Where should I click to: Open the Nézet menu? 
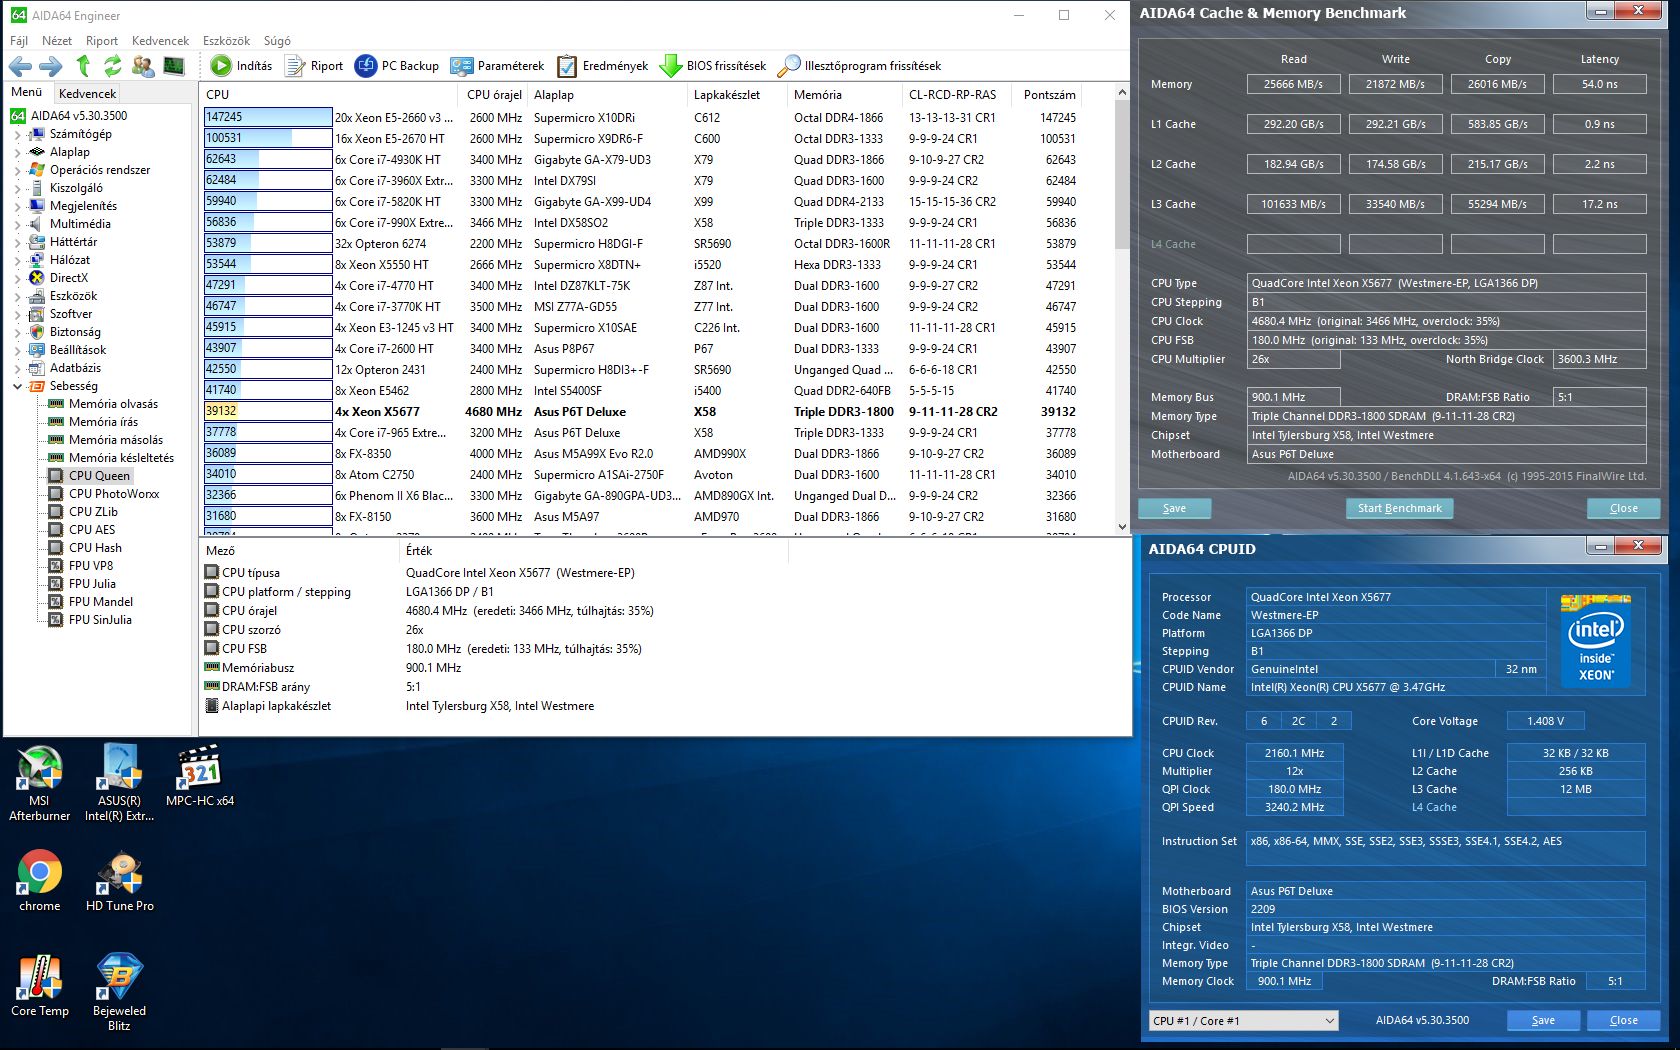57,41
